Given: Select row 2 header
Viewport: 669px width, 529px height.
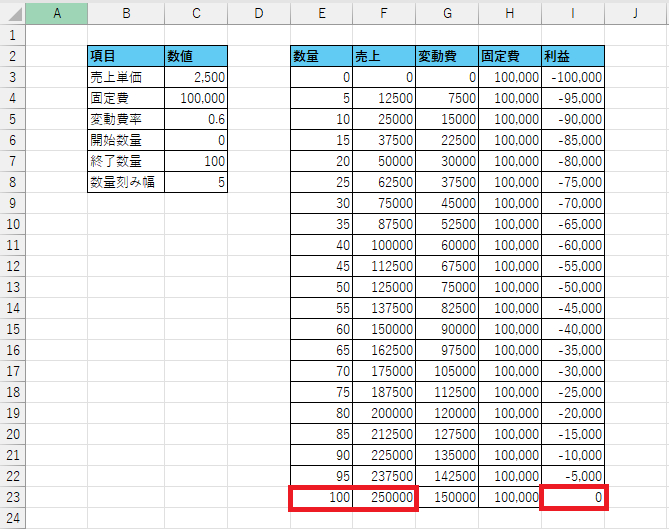Looking at the screenshot, I should click(13, 56).
